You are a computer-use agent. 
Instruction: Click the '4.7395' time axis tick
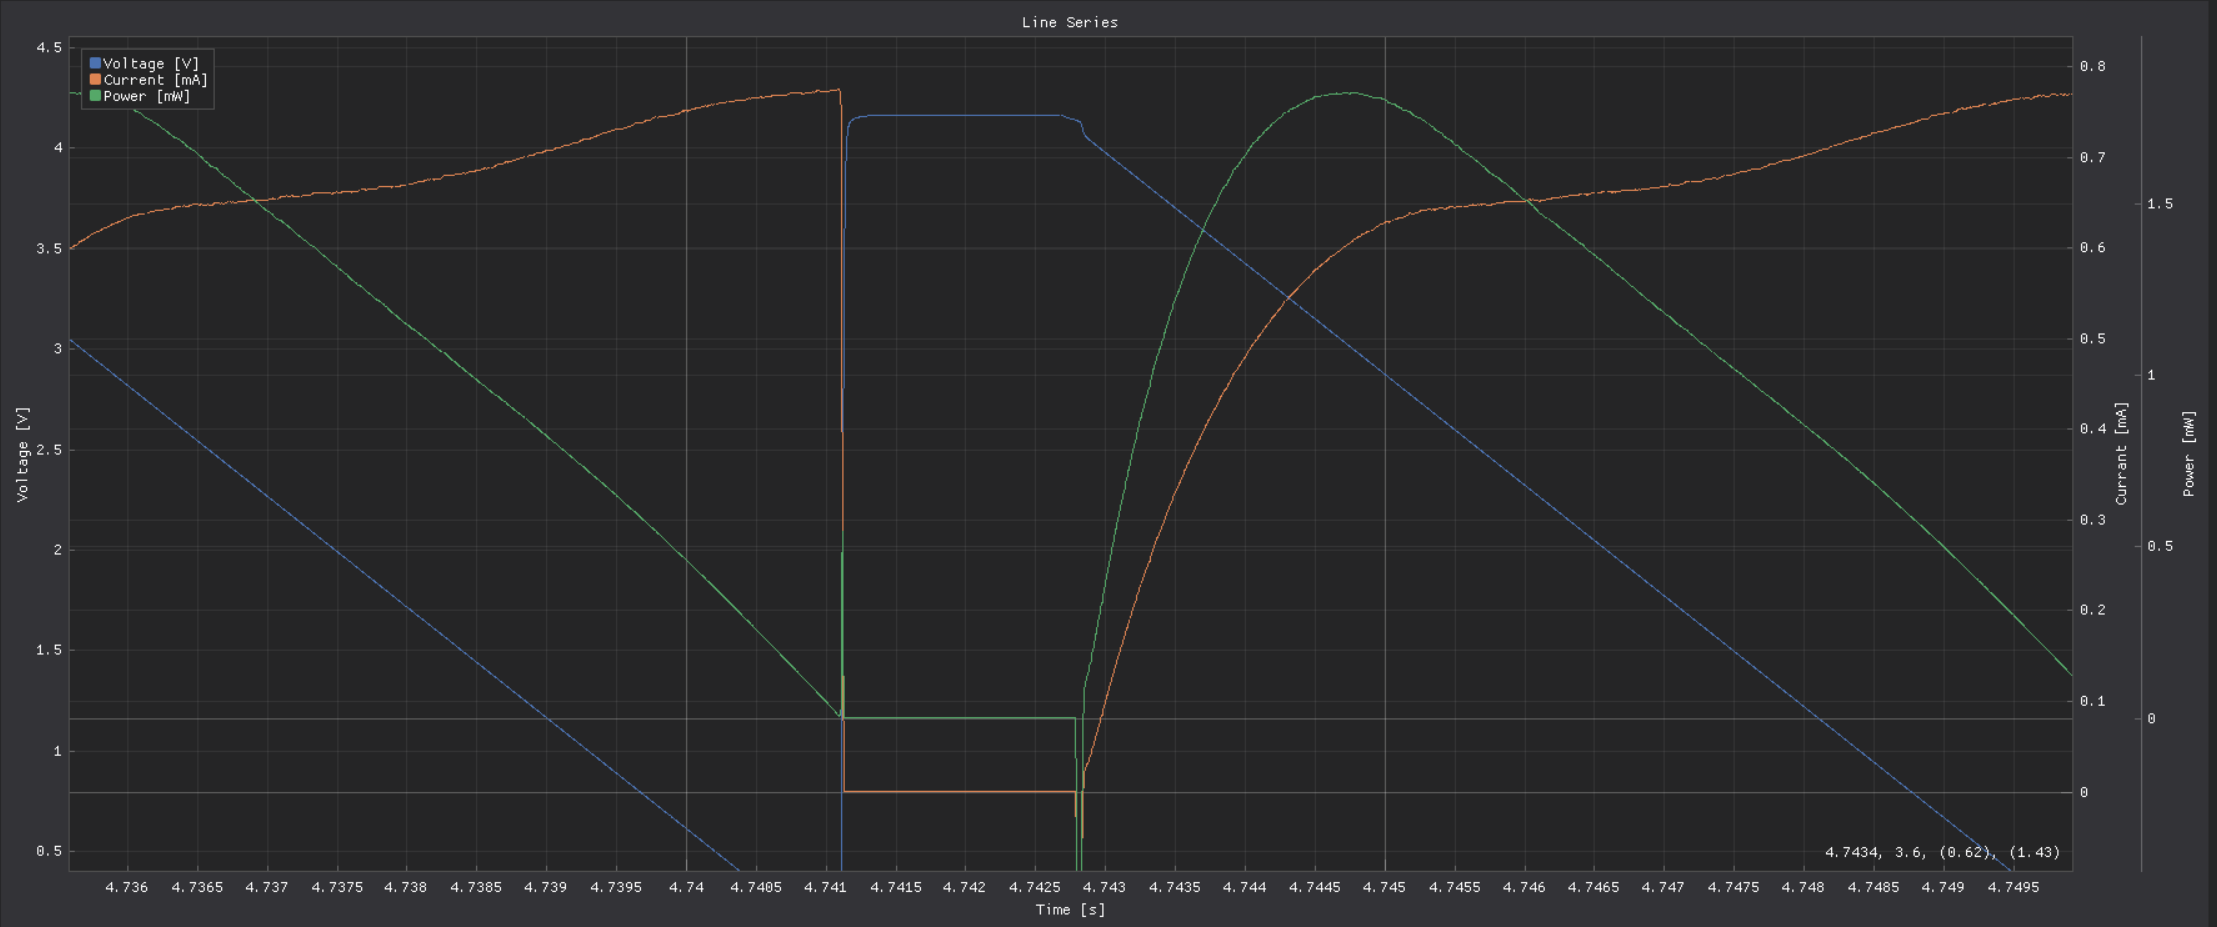click(616, 887)
